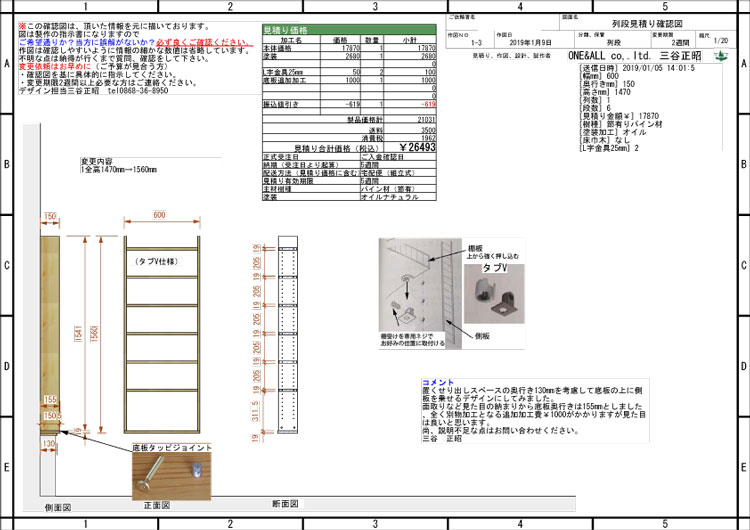Select the 底板タッピジョイント label
750x530 pixels.
click(172, 448)
